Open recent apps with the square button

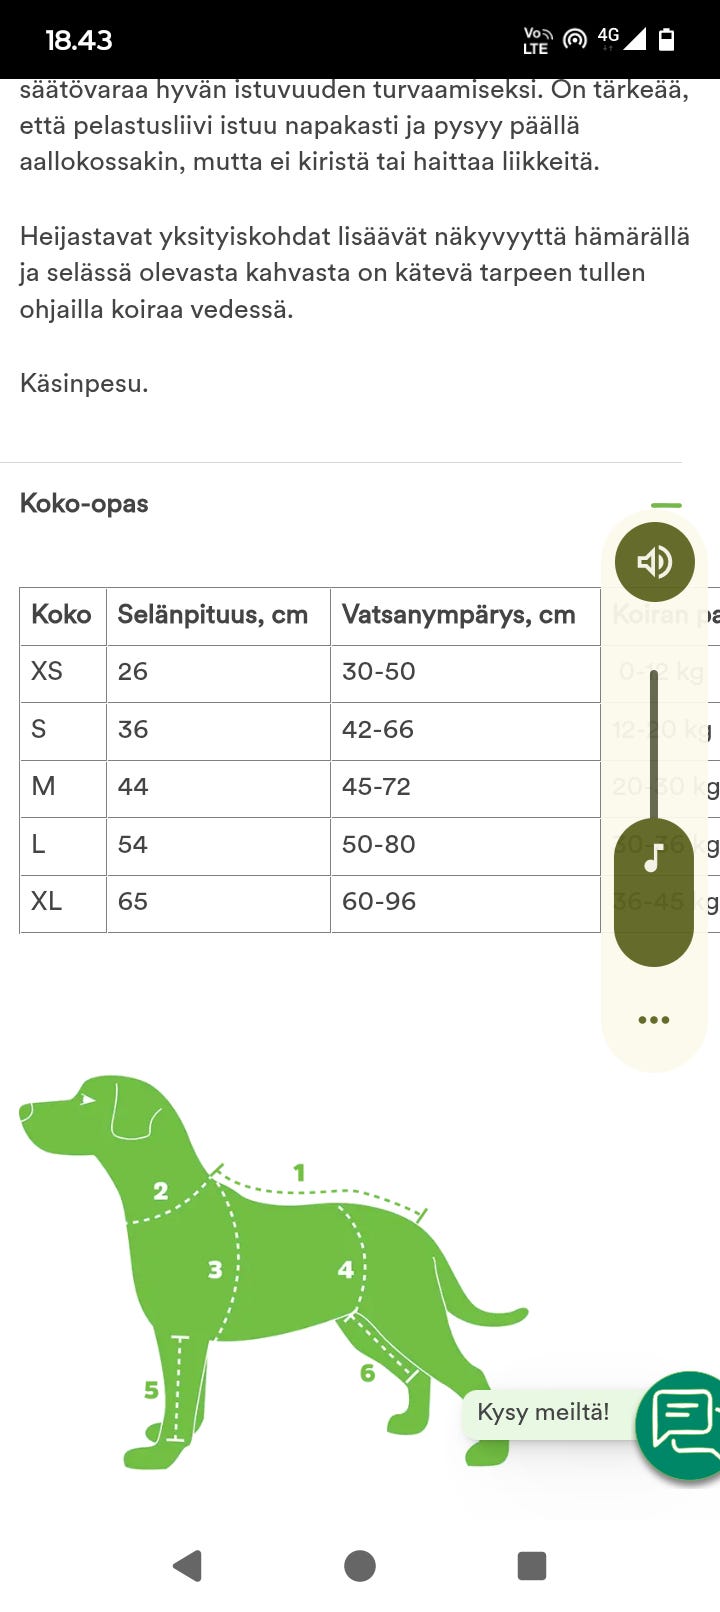(531, 1566)
